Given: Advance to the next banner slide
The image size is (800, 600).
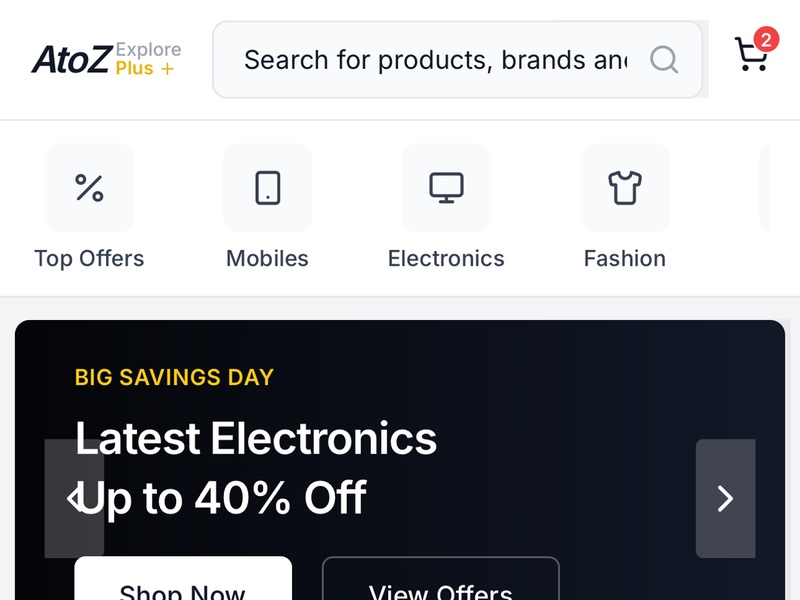Looking at the screenshot, I should click(725, 498).
